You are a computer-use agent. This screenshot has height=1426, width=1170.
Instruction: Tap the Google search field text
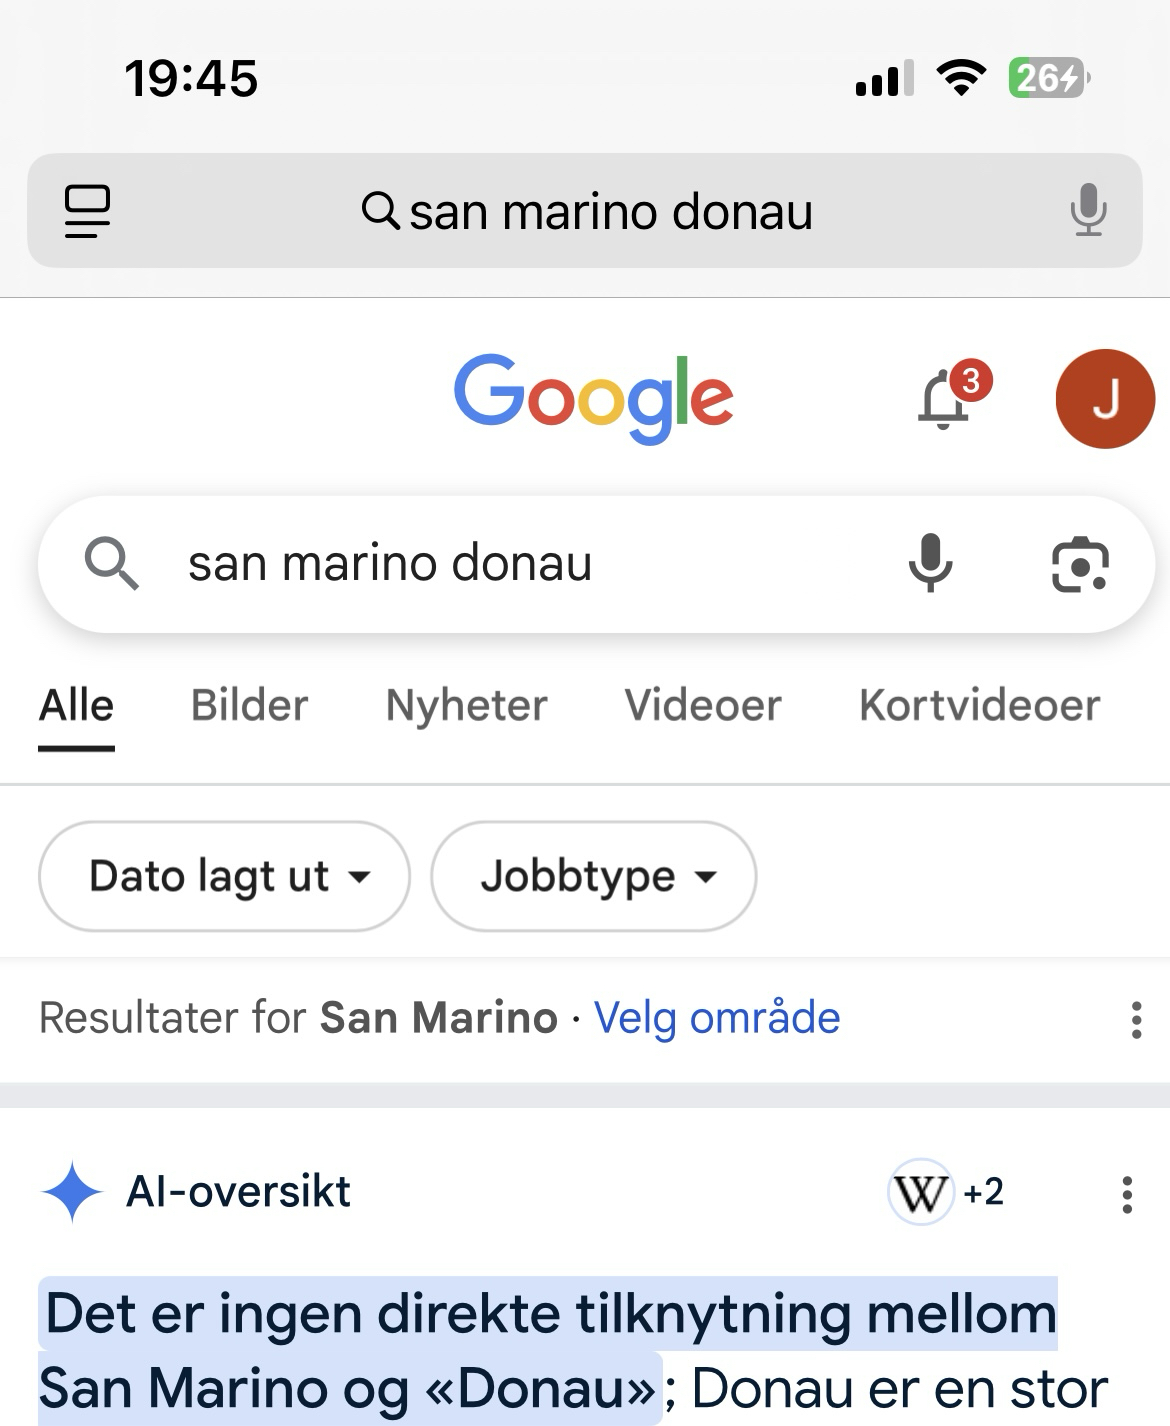tap(390, 564)
